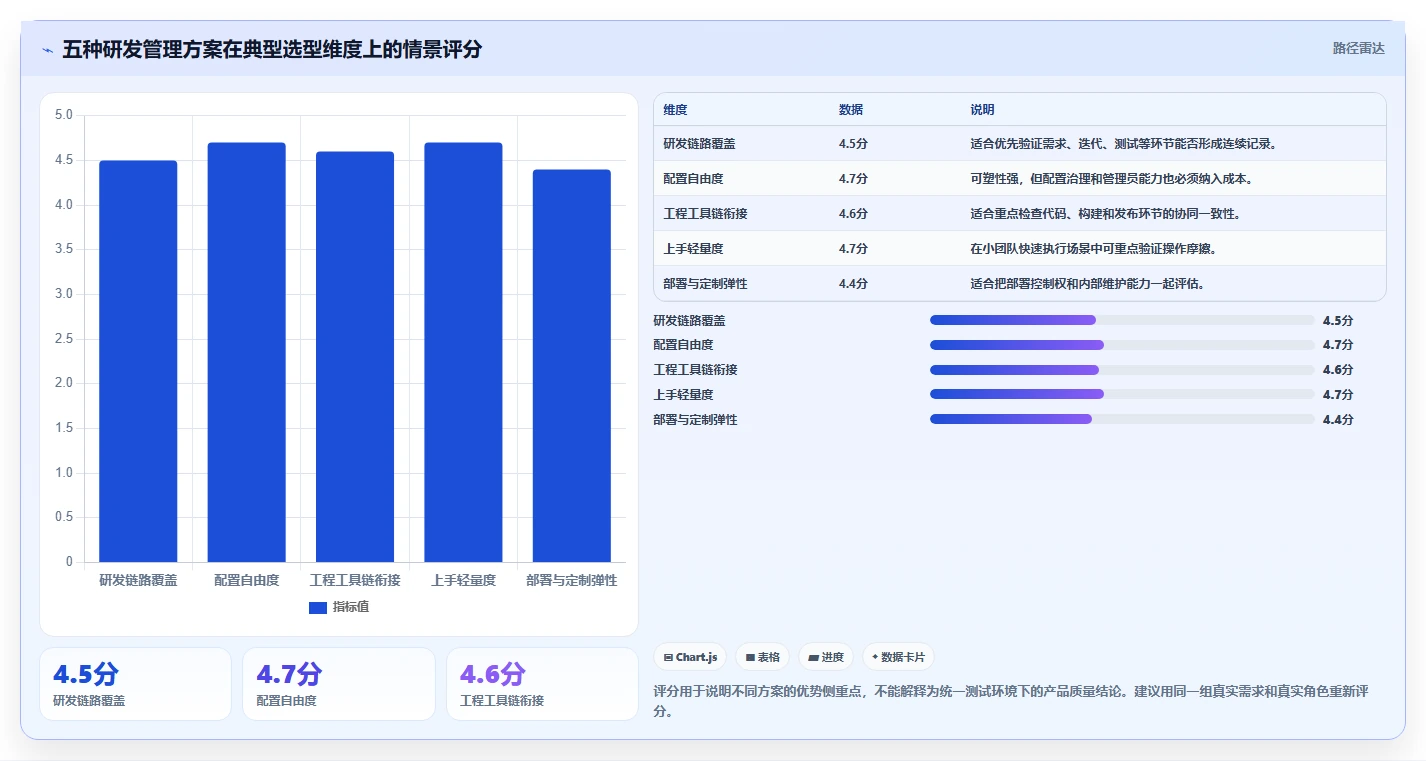Viewport: 1426px width, 761px height.
Task: Click the title icon beside the dashboard heading
Action: point(47,50)
